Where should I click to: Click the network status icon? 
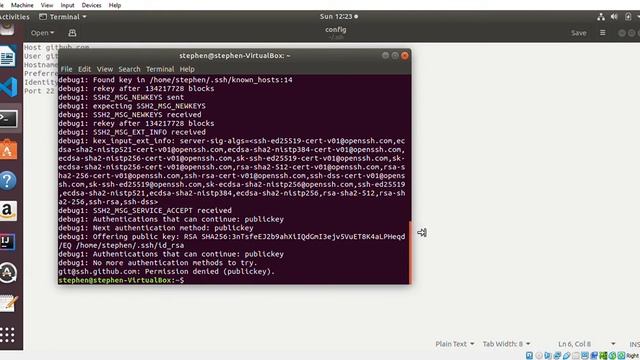click(x=601, y=17)
